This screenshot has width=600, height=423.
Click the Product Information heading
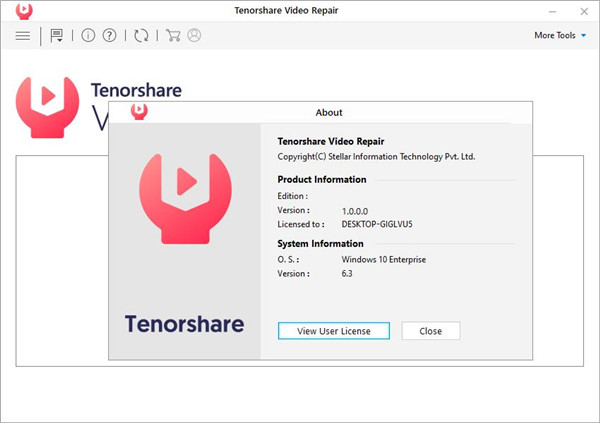click(x=322, y=180)
